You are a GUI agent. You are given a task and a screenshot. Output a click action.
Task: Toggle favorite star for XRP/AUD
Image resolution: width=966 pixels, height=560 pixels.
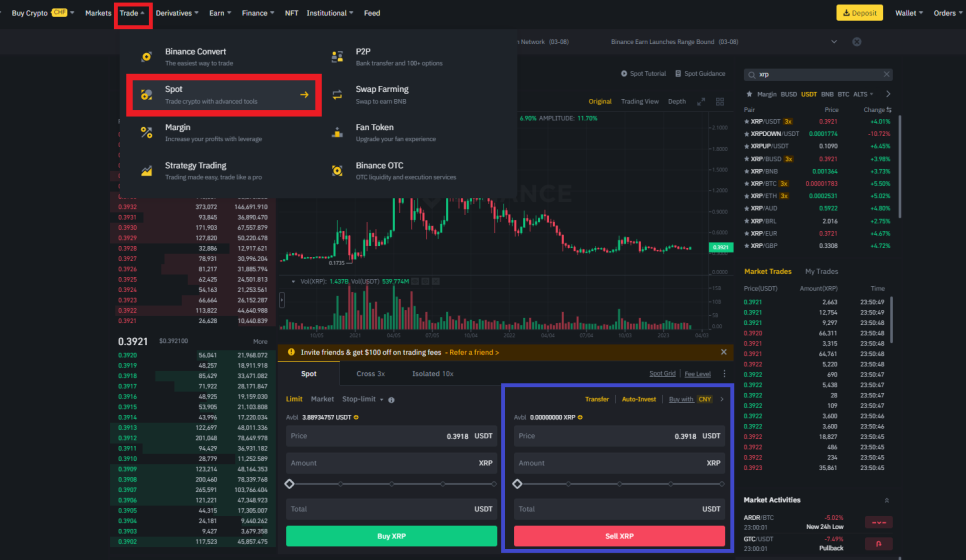point(747,208)
